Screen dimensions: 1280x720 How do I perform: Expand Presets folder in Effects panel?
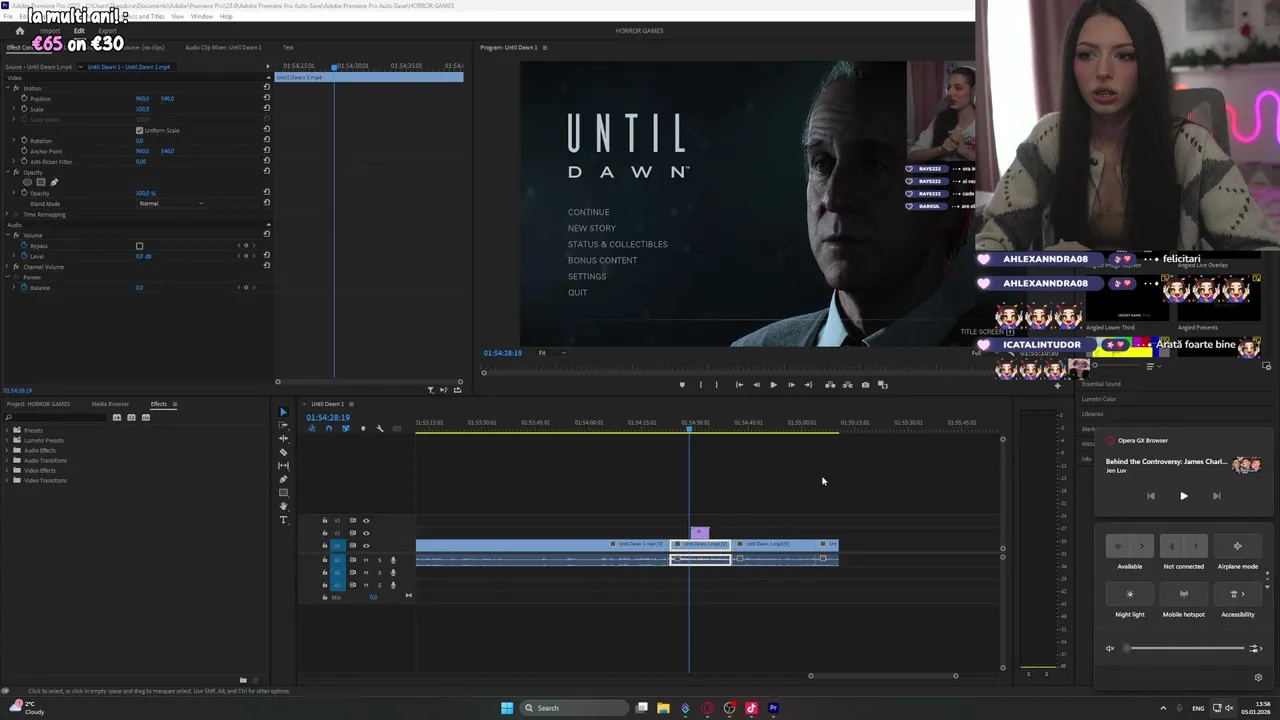7,430
